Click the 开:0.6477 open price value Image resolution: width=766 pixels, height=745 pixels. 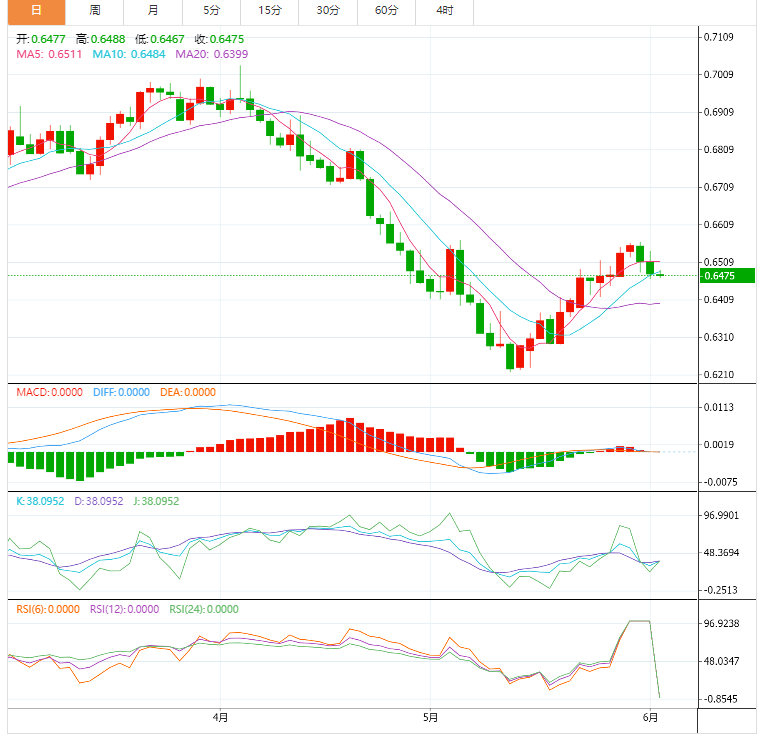point(41,39)
